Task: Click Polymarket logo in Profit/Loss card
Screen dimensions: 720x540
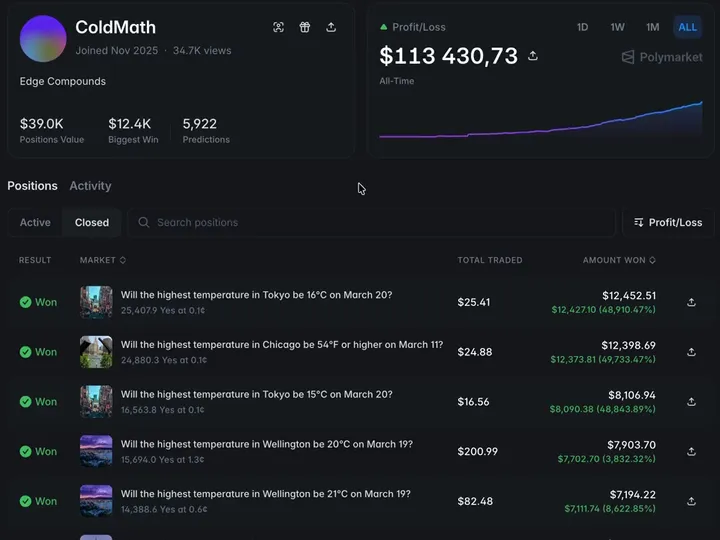Action: pyautogui.click(x=662, y=57)
